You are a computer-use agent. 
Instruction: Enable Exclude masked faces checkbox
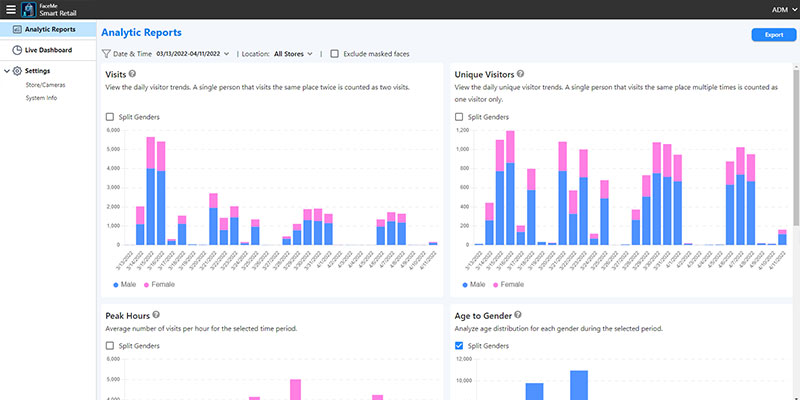[335, 53]
